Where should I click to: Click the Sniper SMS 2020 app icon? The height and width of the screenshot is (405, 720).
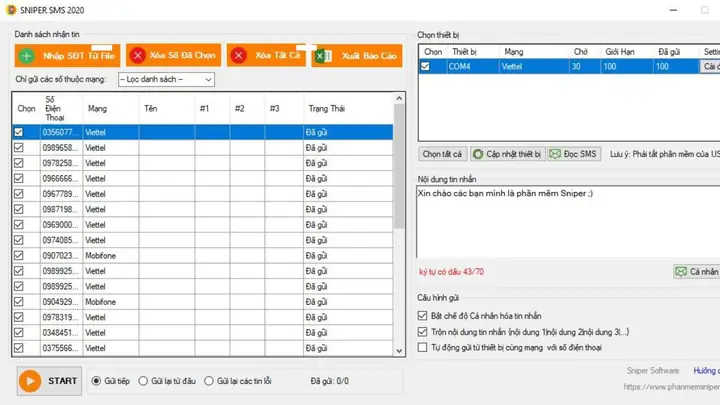point(11,10)
